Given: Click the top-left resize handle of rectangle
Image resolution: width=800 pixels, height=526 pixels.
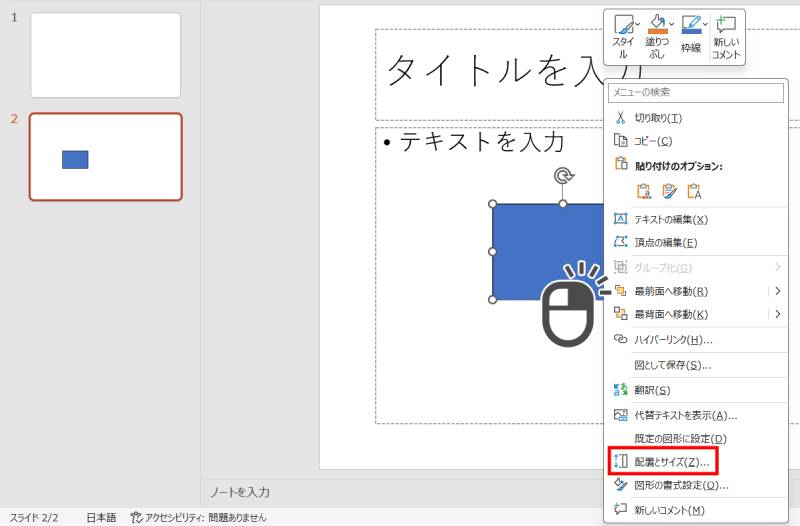Looking at the screenshot, I should coord(492,204).
